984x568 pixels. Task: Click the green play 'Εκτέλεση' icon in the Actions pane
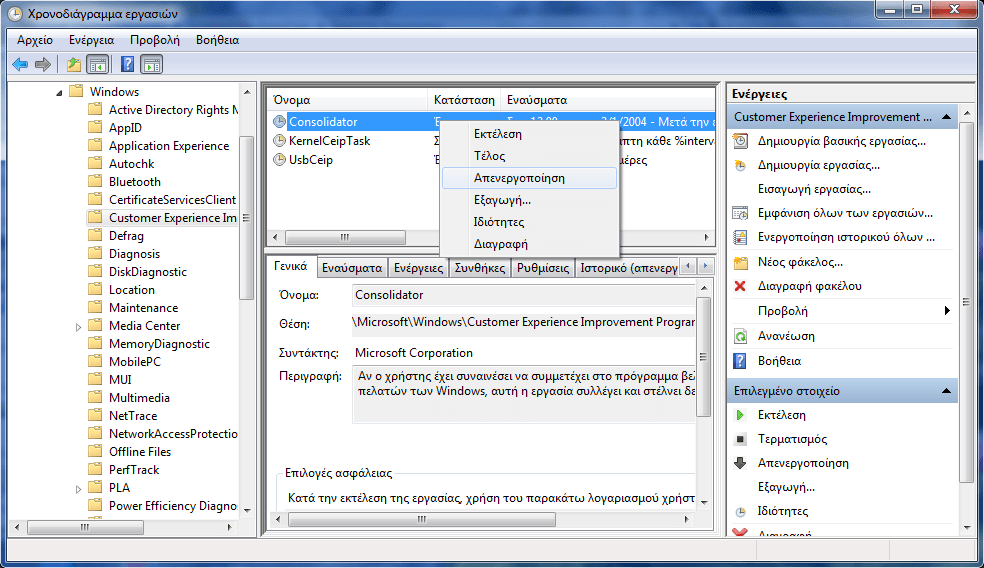740,415
